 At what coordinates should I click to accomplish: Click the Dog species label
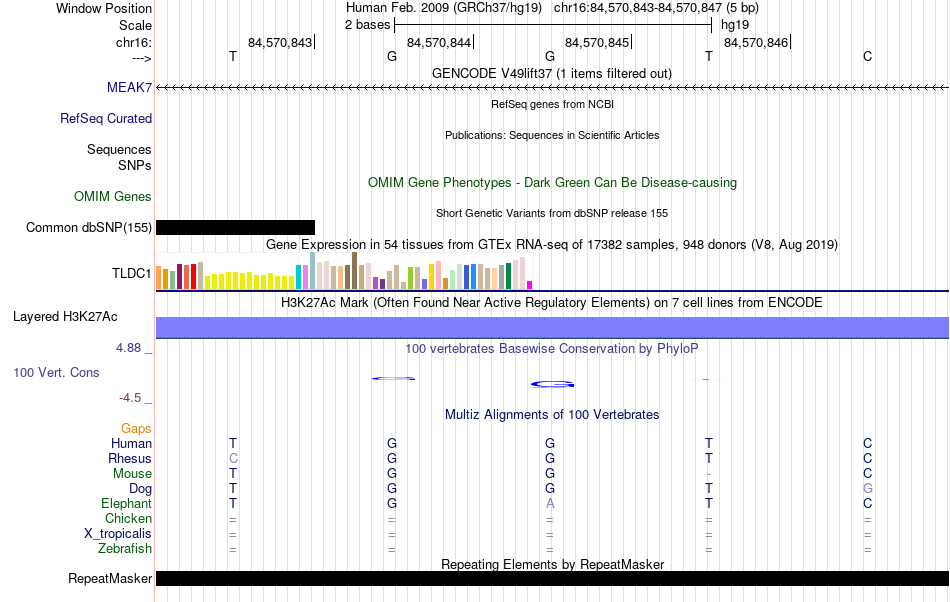(140, 488)
